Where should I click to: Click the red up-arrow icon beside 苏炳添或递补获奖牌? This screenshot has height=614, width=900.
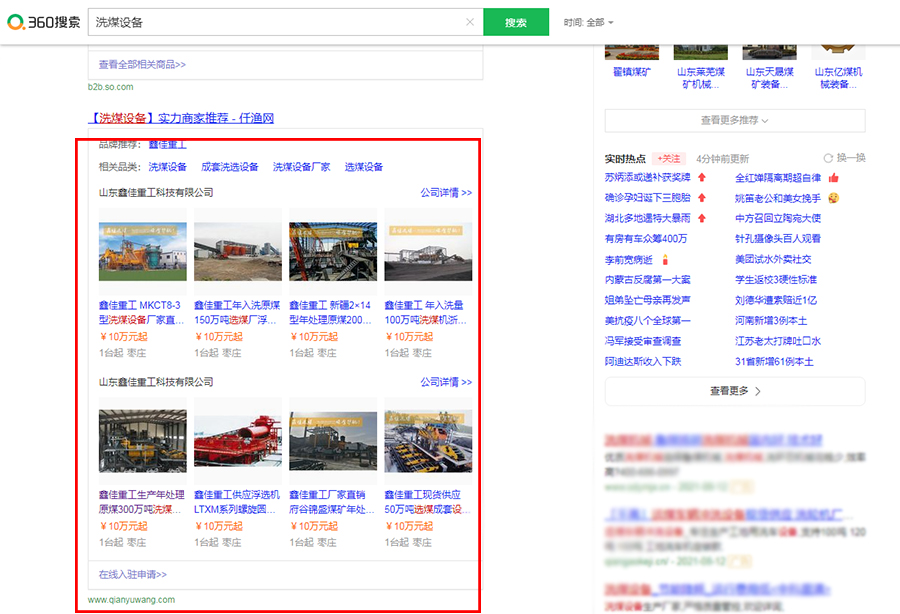[x=701, y=177]
